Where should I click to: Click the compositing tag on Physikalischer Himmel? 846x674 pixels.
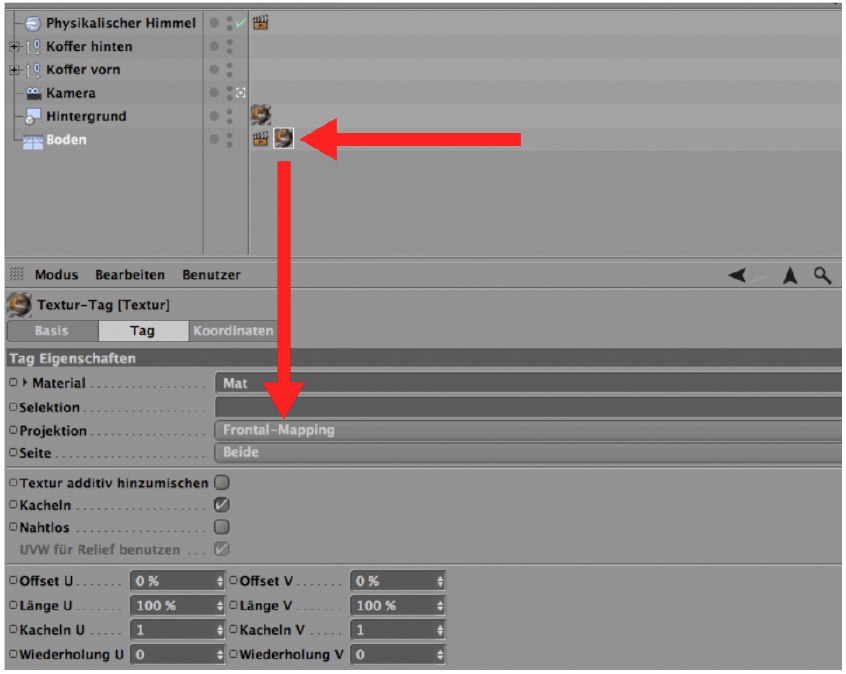pyautogui.click(x=261, y=23)
